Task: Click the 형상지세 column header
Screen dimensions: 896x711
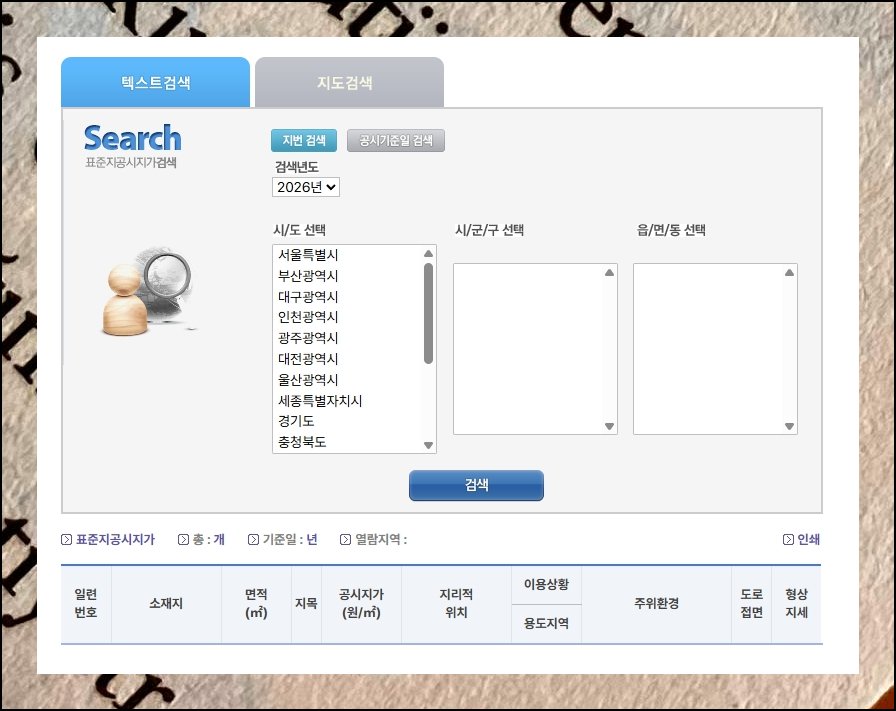Action: [x=797, y=604]
